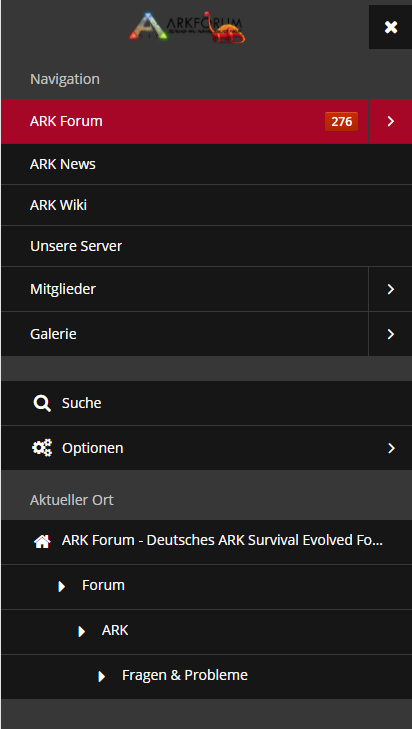Click the home icon under Aktueller Ort
412x729 pixels.
coord(42,541)
